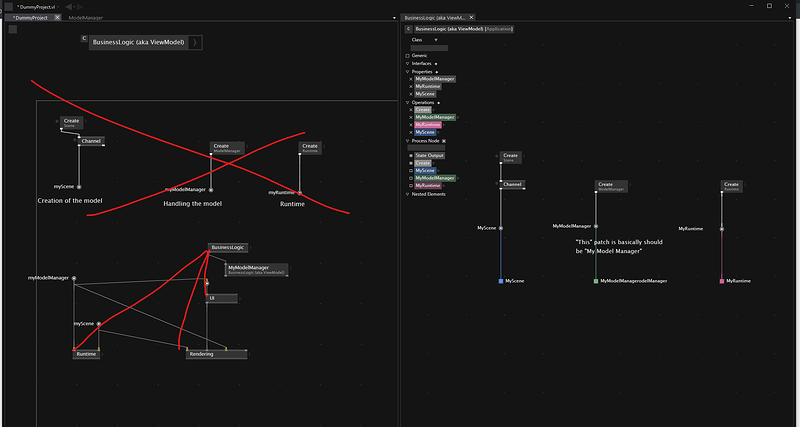Viewport: 800px width, 427px height.
Task: Click the back arrow beside BusinessLogic title
Action: pos(408,29)
